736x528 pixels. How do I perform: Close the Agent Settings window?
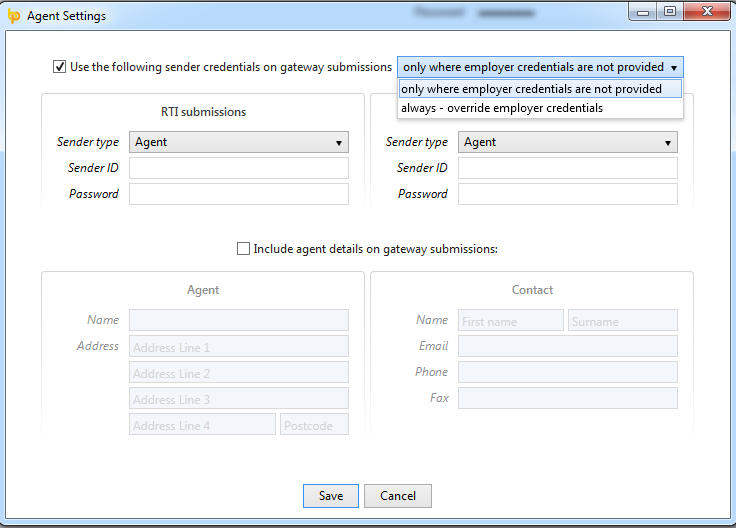coord(707,11)
